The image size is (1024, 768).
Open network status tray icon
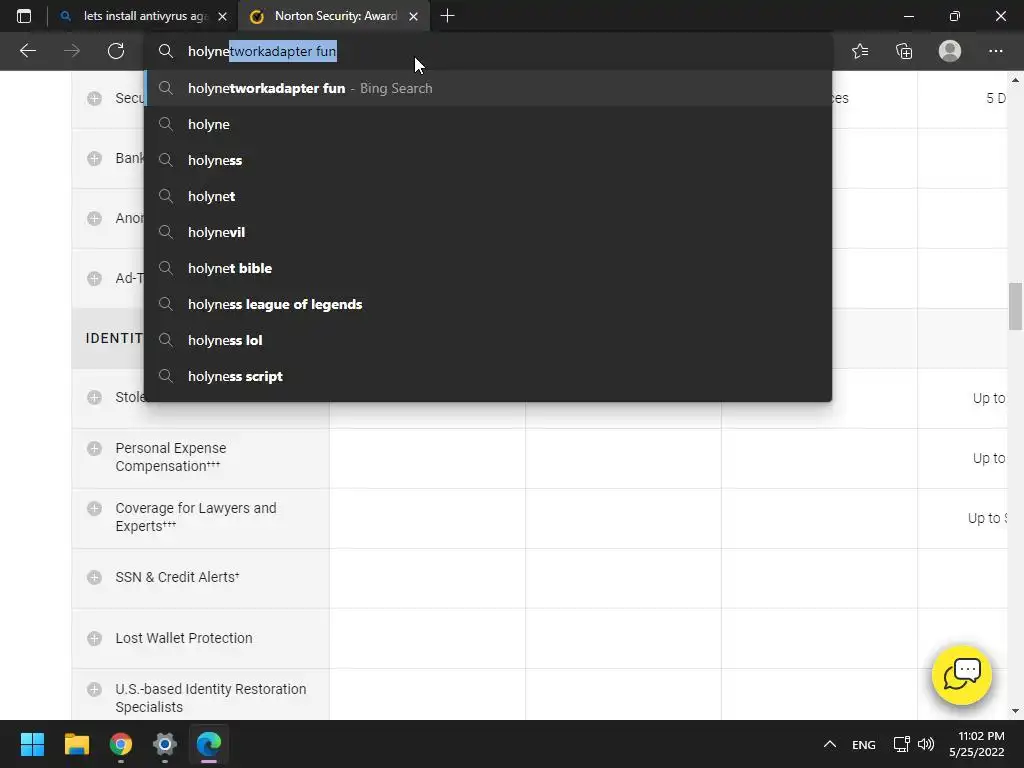coord(902,744)
